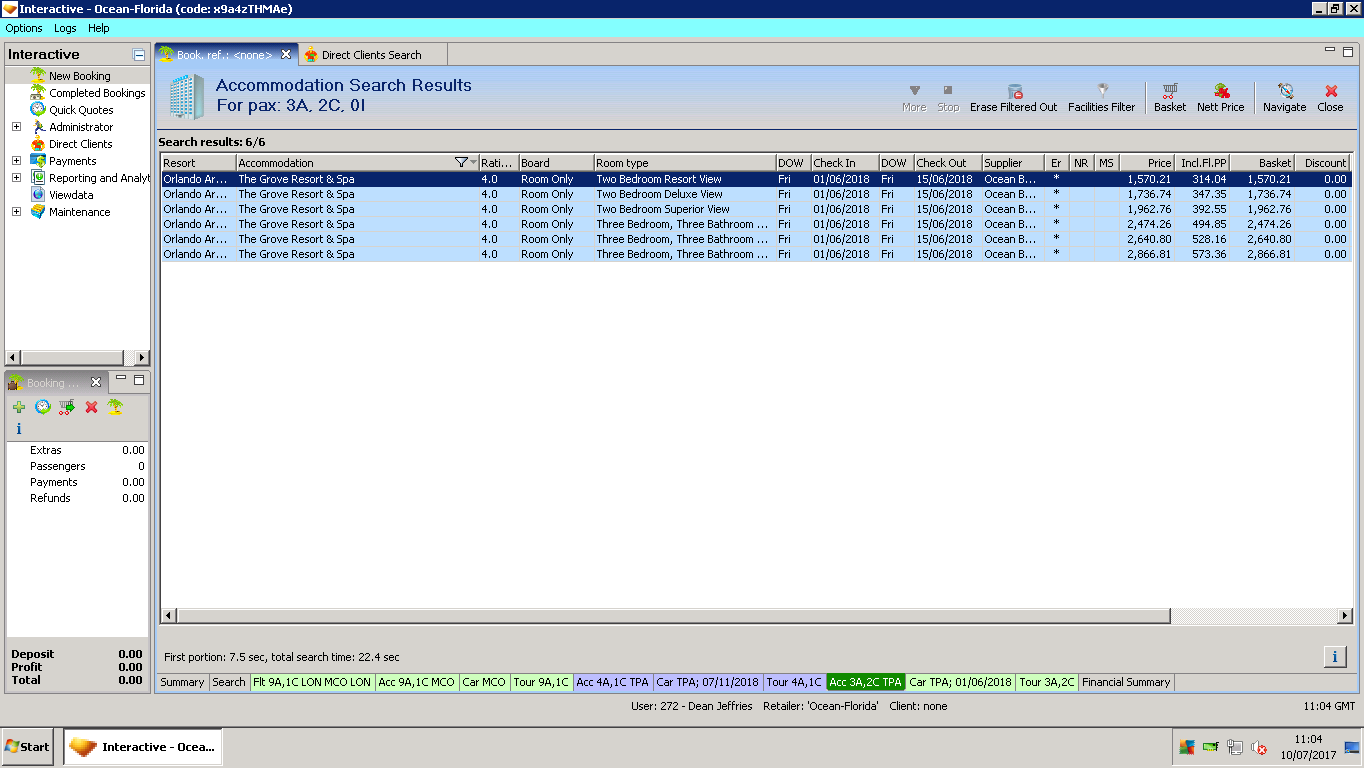The width and height of the screenshot is (1364, 768).
Task: Expand the Payments tree node
Action: point(16,161)
